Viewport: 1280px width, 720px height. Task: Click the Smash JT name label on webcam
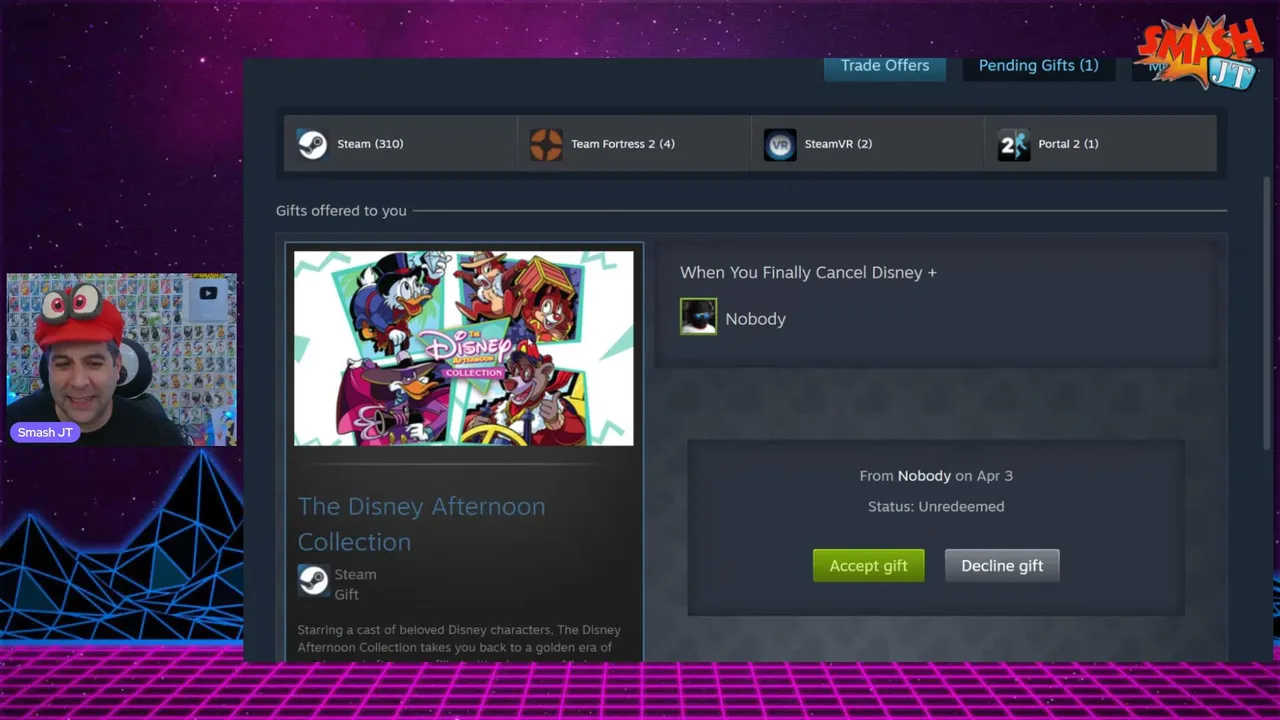pos(45,433)
